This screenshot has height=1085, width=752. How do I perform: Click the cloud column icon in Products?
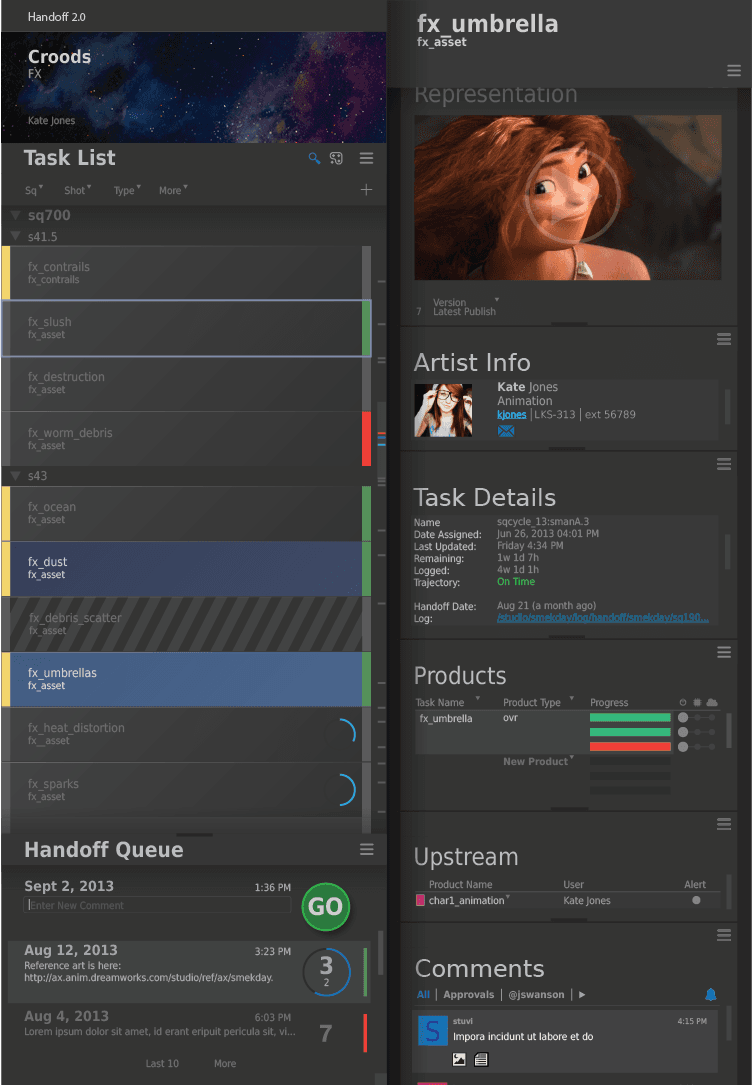pos(712,702)
